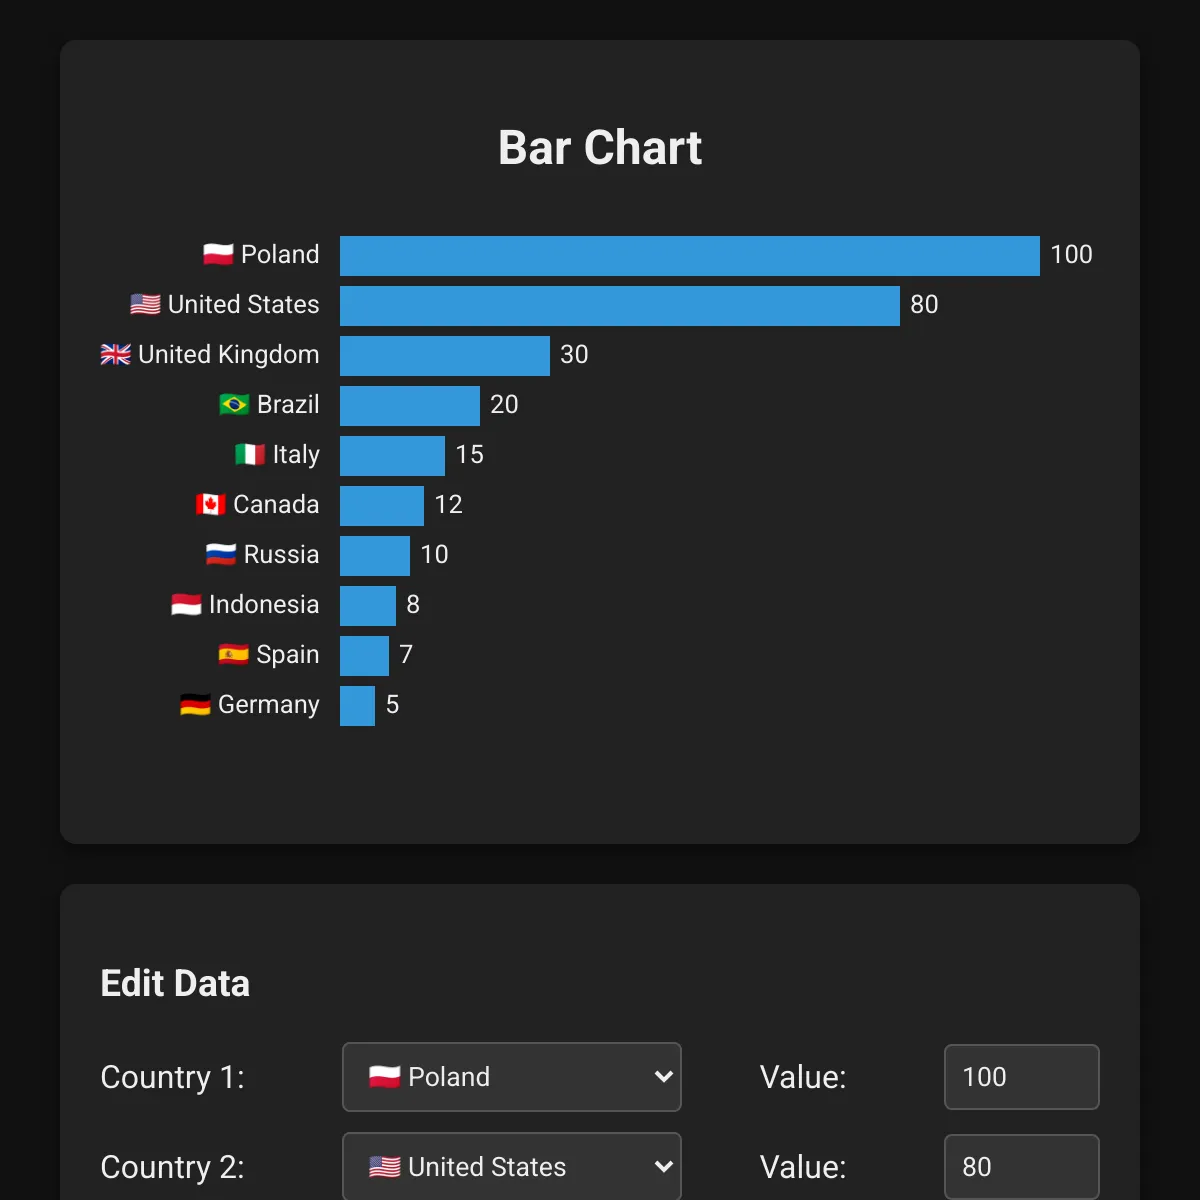Click the Country 2 value field containing 80
Viewport: 1200px width, 1200px height.
[1021, 1167]
